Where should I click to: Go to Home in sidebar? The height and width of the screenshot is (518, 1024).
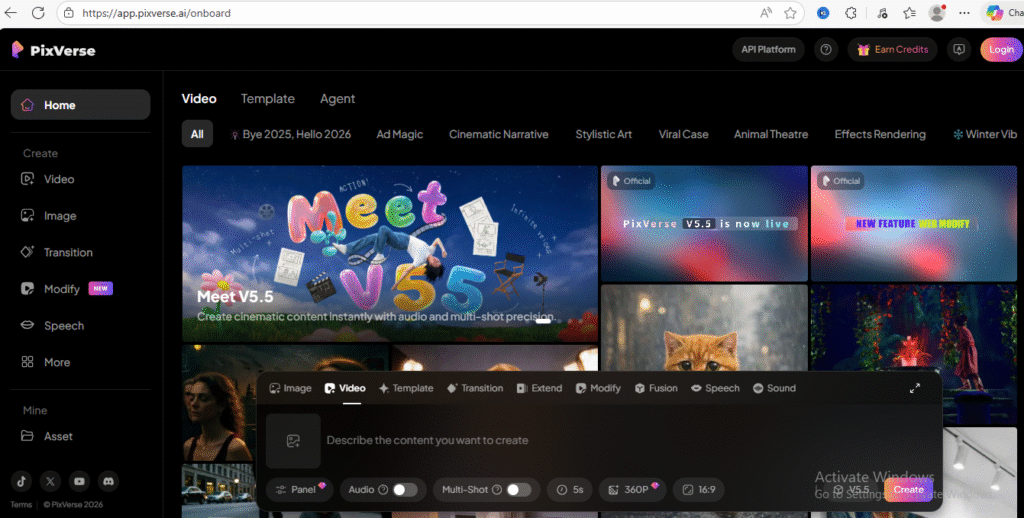click(x=80, y=105)
